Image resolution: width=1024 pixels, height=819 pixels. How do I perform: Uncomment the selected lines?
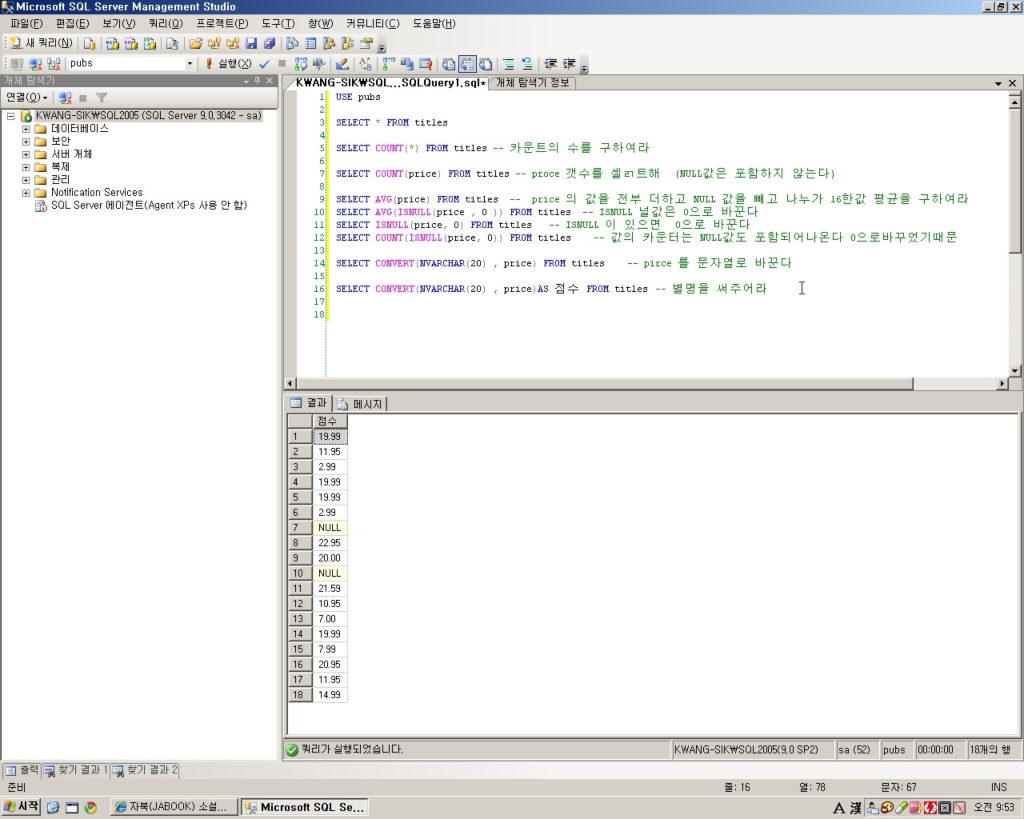(x=527, y=64)
